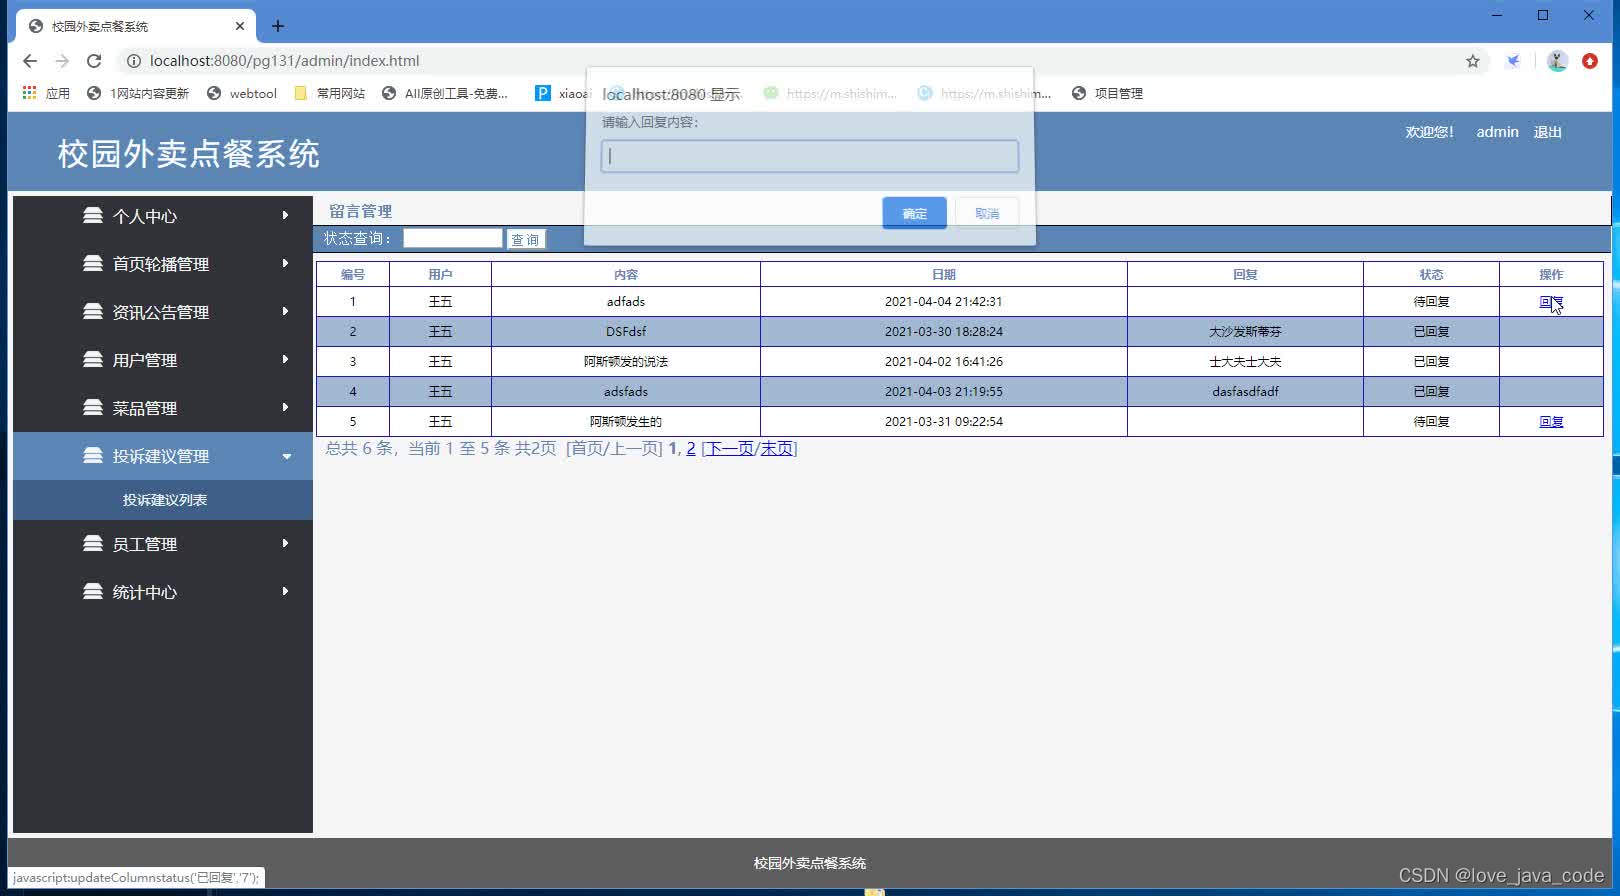This screenshot has height=896, width=1620.
Task: Reload the page with the refresh icon
Action: coord(94,61)
